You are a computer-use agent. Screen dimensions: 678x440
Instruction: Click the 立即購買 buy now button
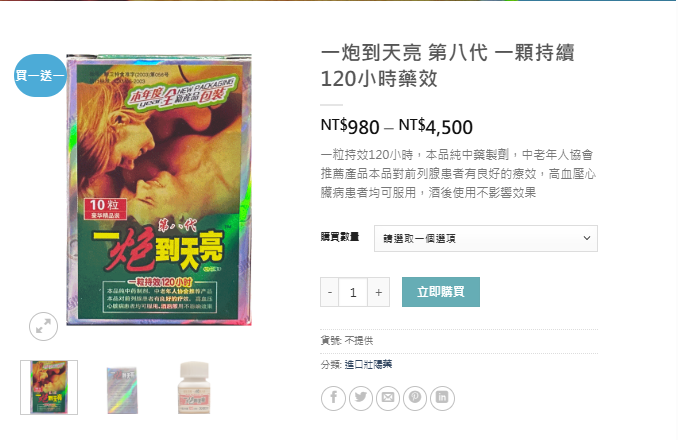click(441, 292)
